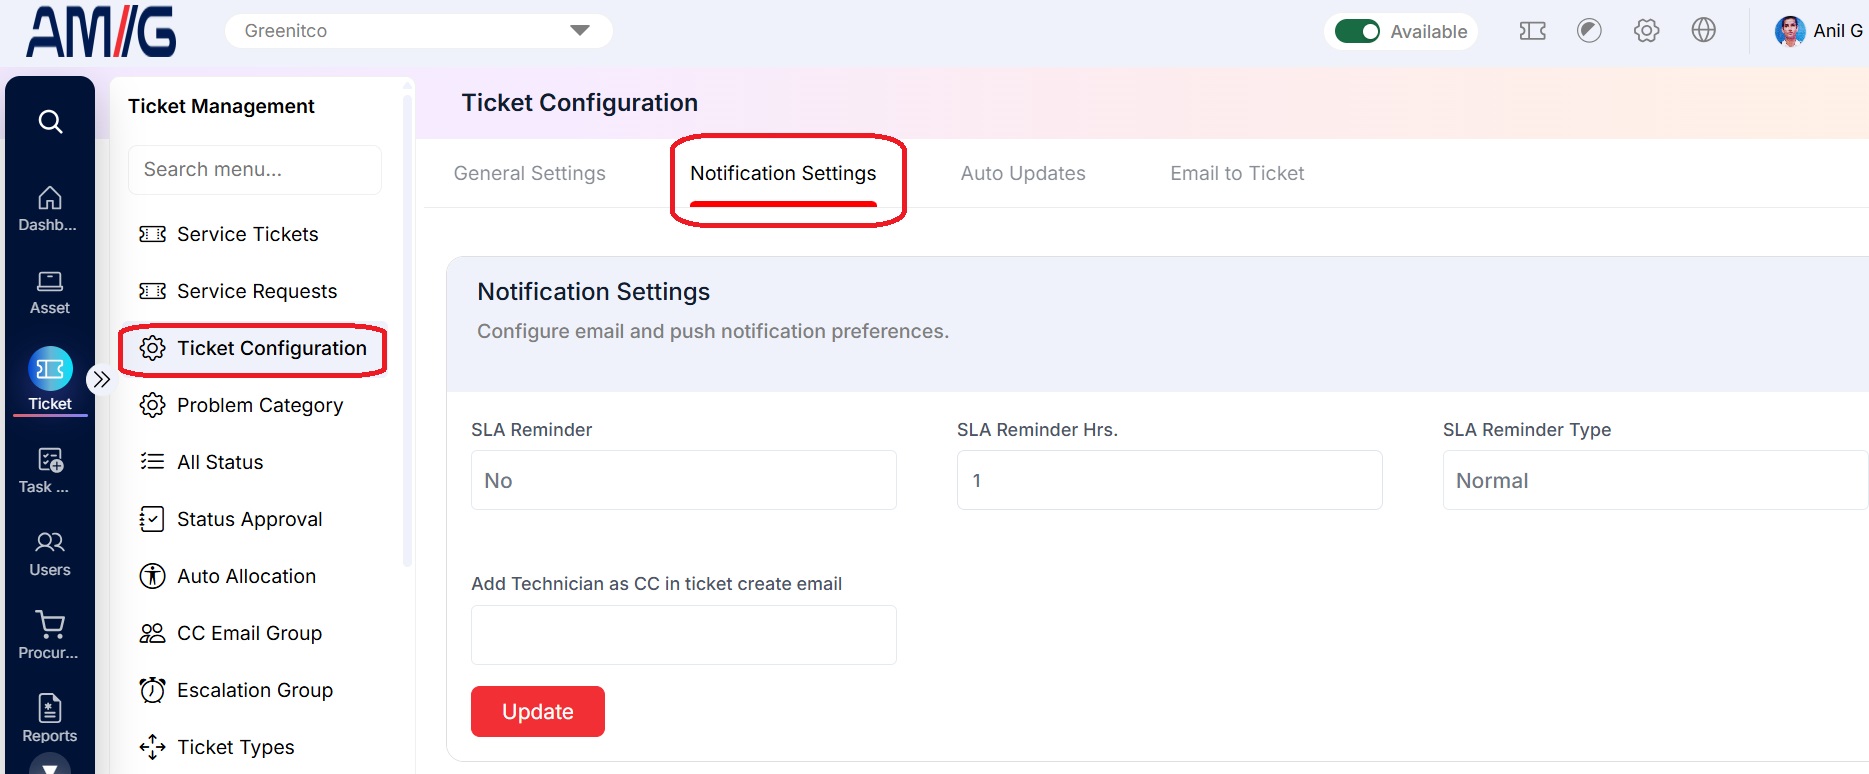Expand more modules with bottom sidebar arrow
The image size is (1869, 774).
point(50,766)
